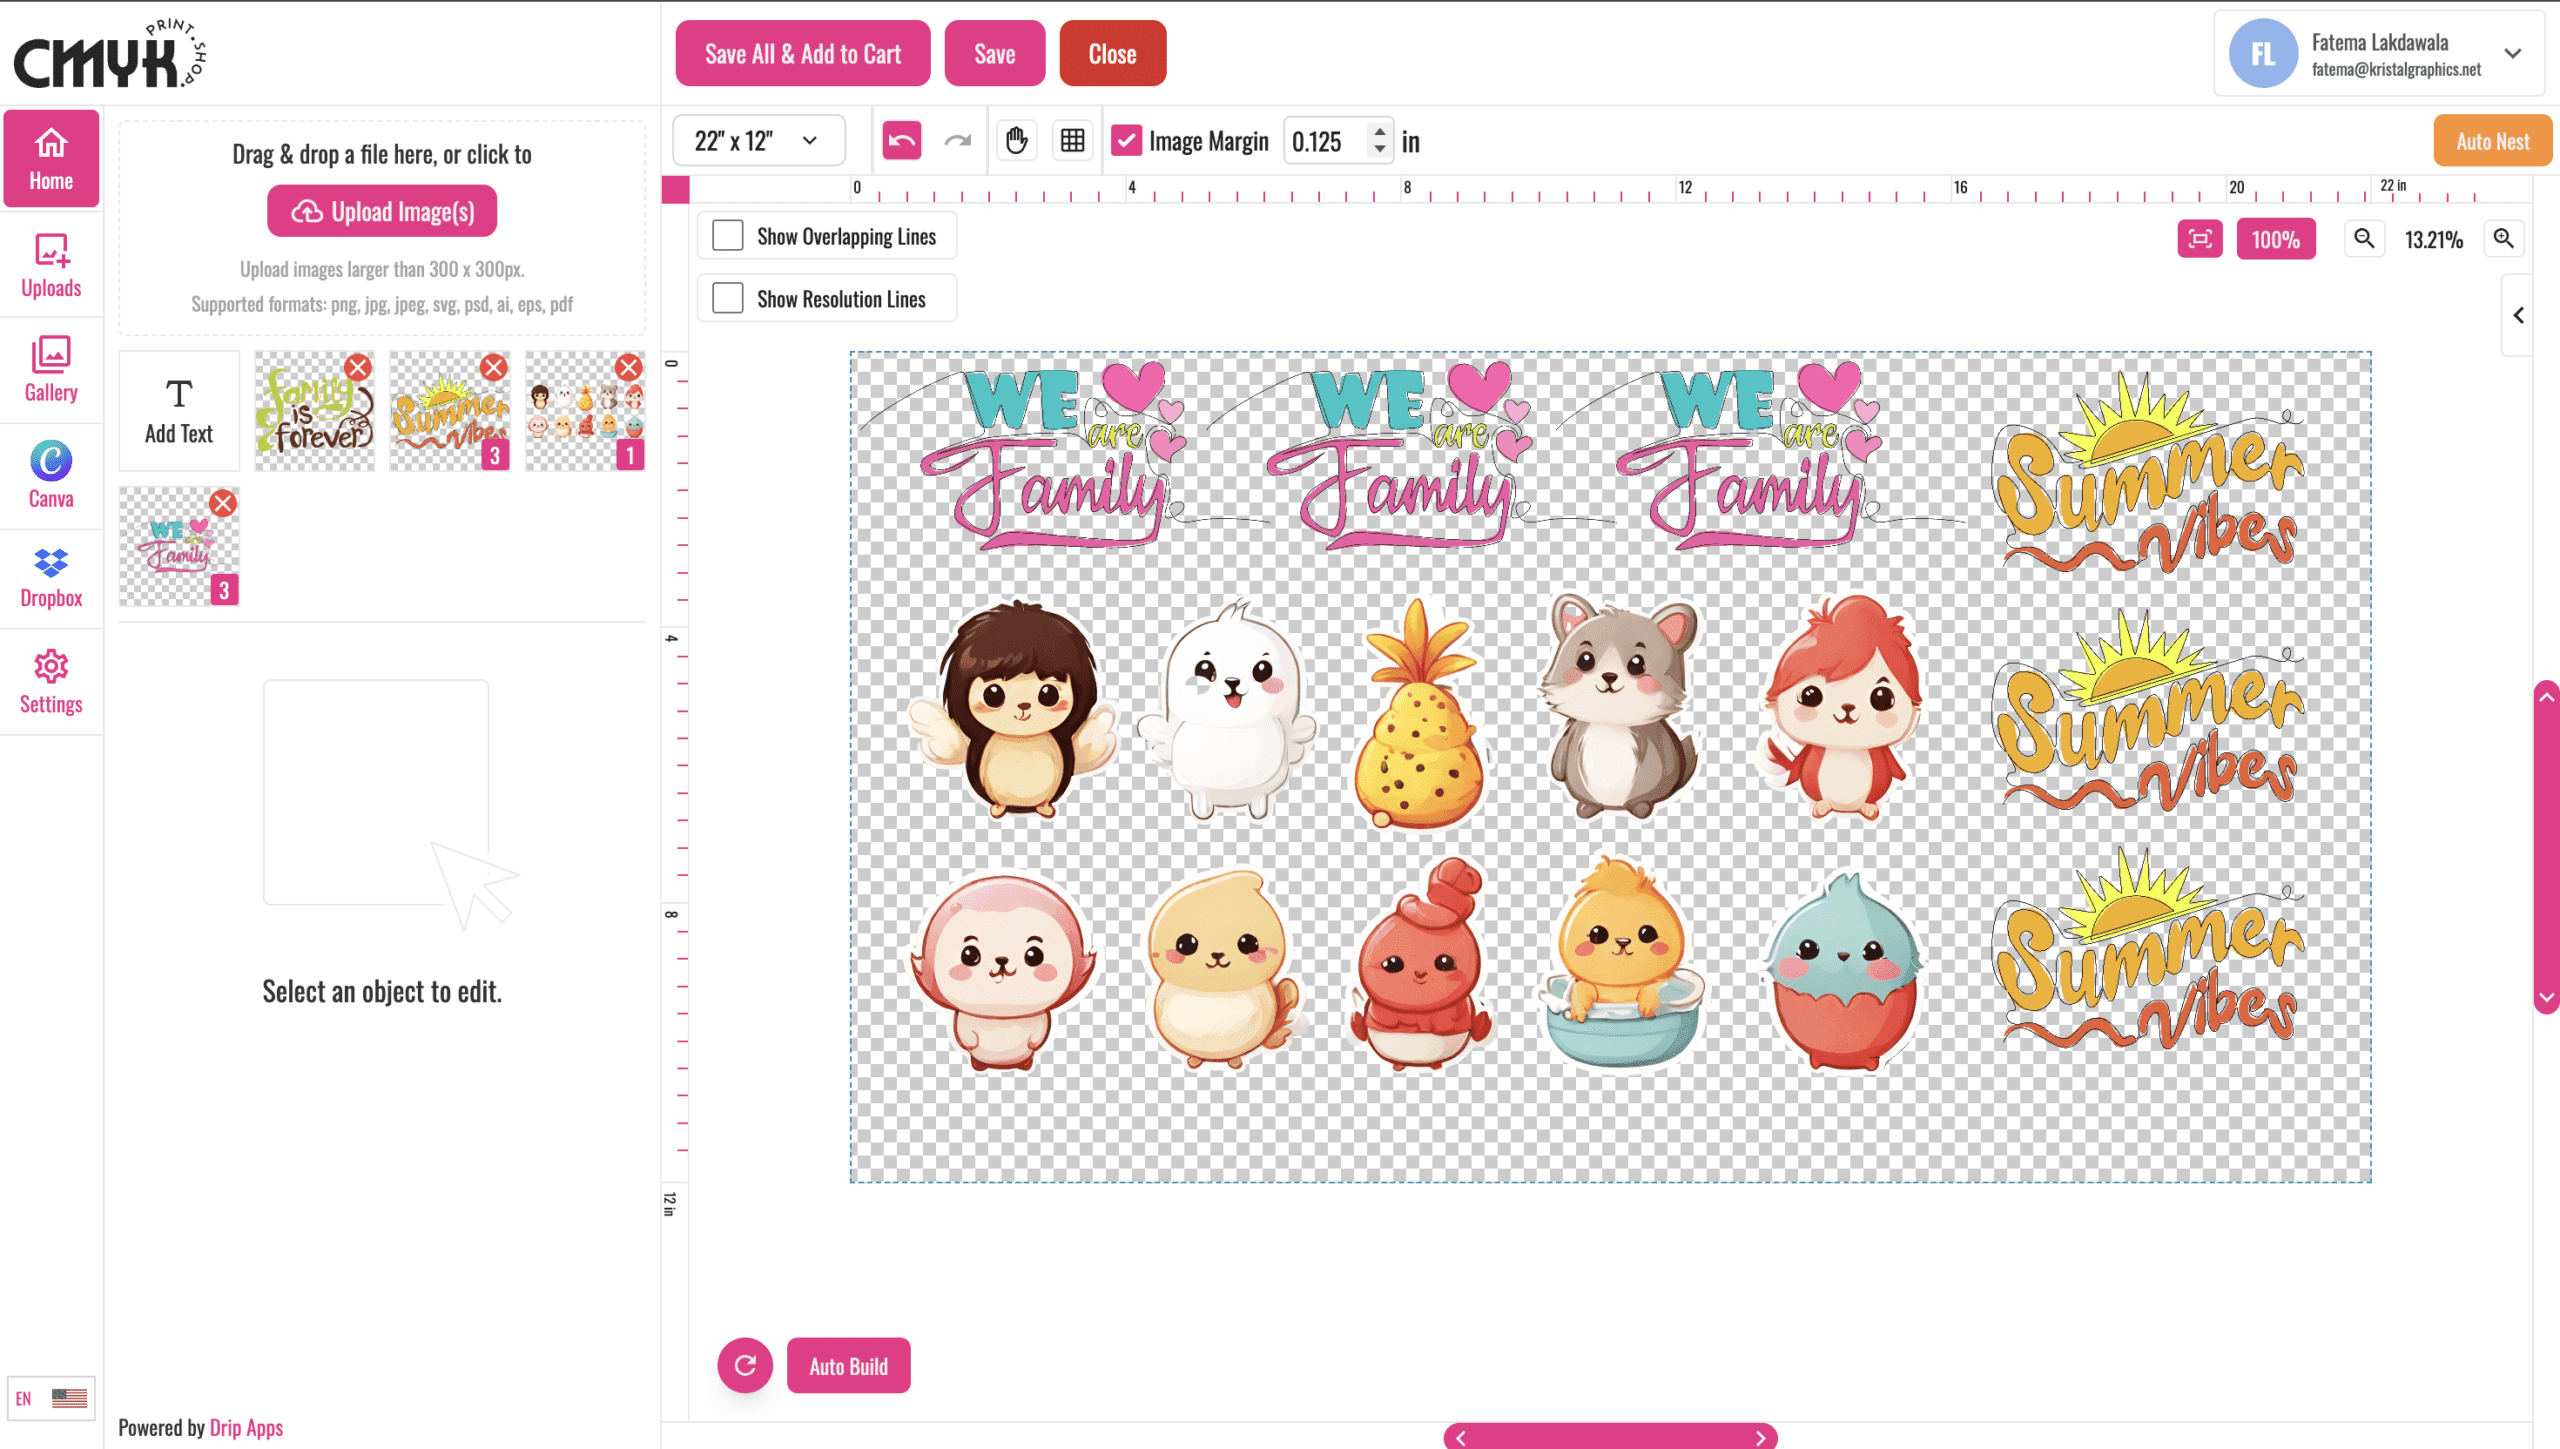The height and width of the screenshot is (1449, 2560).
Task: Click the zoom in magnifier
Action: [x=2503, y=239]
